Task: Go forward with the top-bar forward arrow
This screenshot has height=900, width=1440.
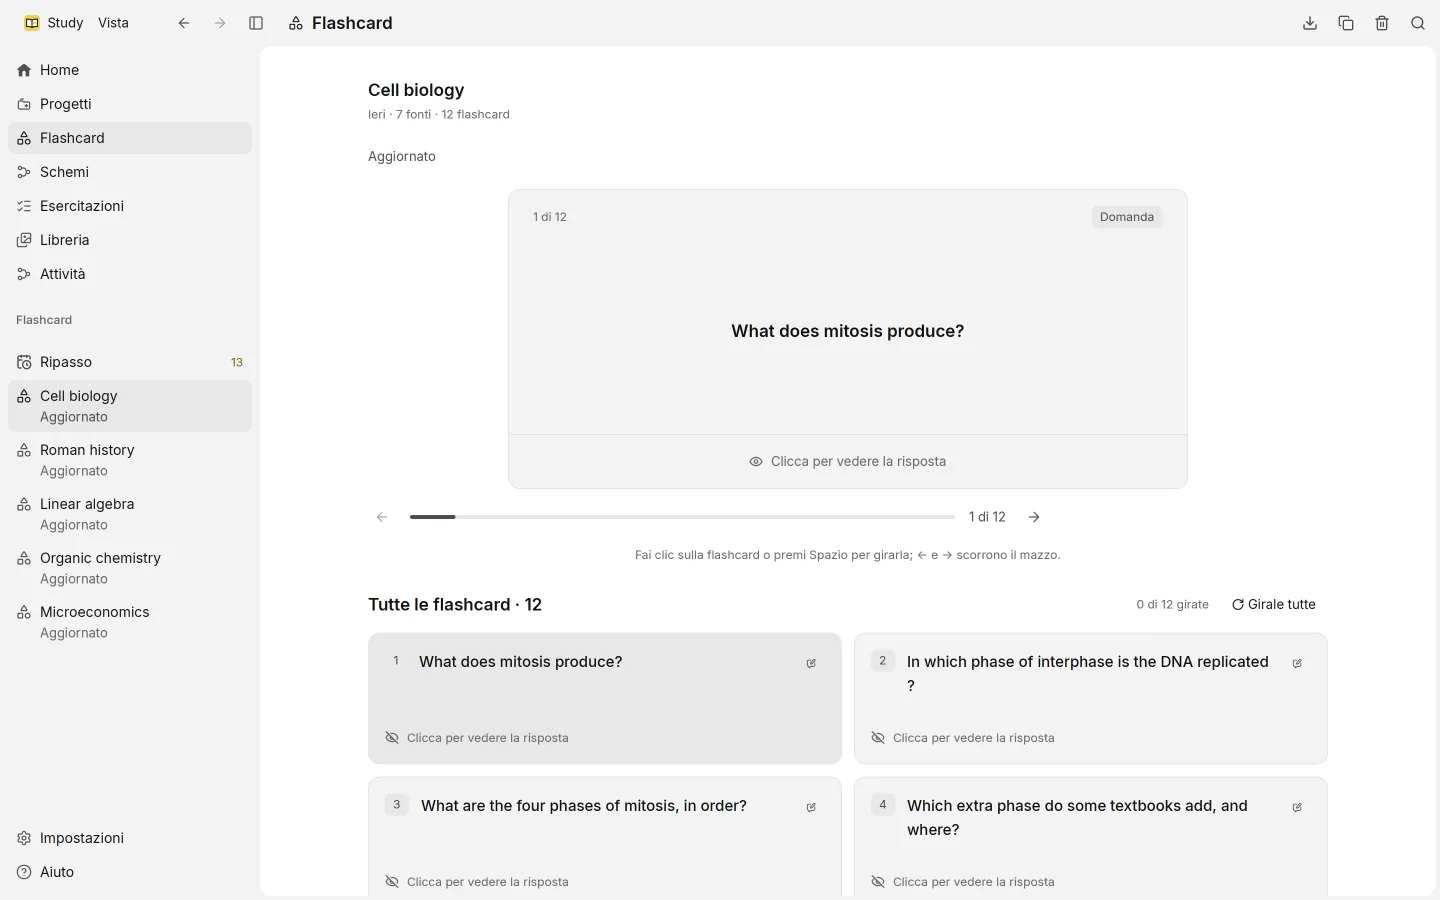Action: point(220,23)
